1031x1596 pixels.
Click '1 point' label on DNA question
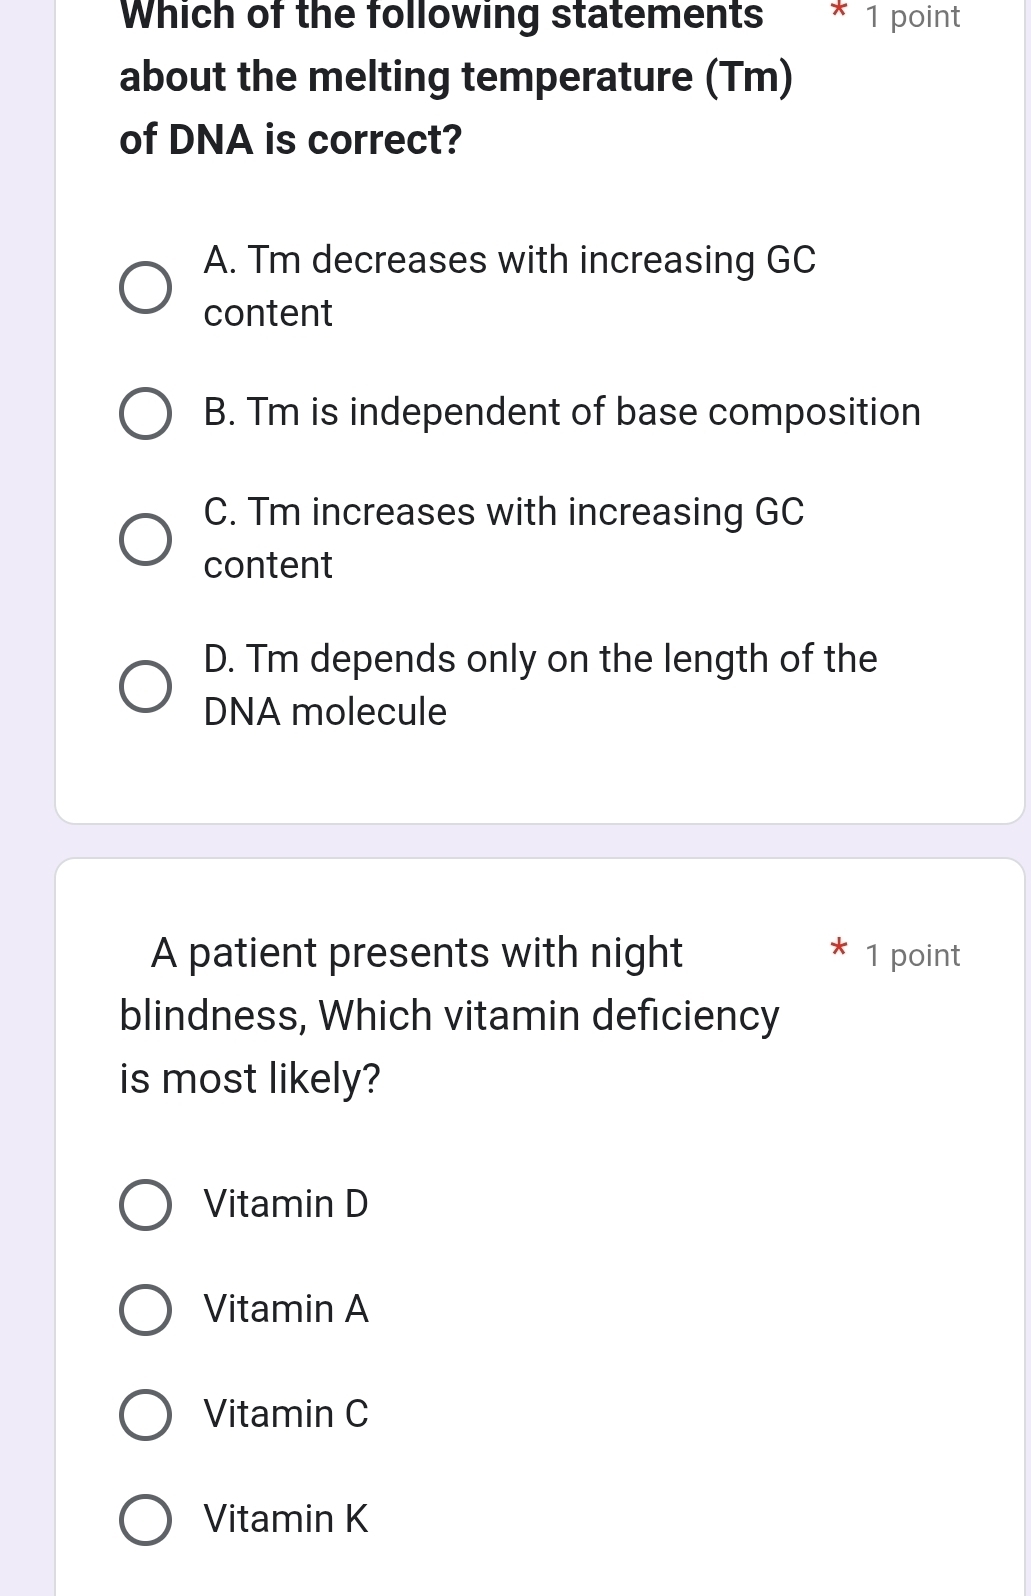[913, 17]
